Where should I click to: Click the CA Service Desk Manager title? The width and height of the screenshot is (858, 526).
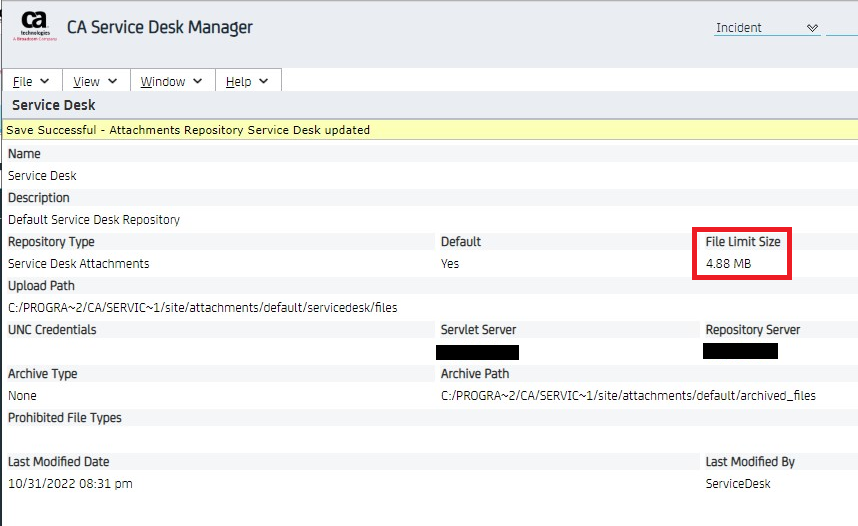[160, 28]
